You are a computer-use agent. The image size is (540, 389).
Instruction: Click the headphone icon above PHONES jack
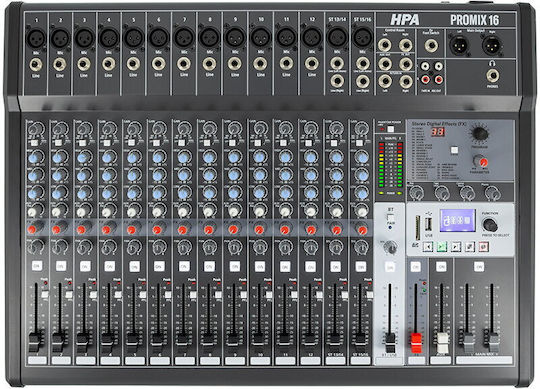(492, 63)
